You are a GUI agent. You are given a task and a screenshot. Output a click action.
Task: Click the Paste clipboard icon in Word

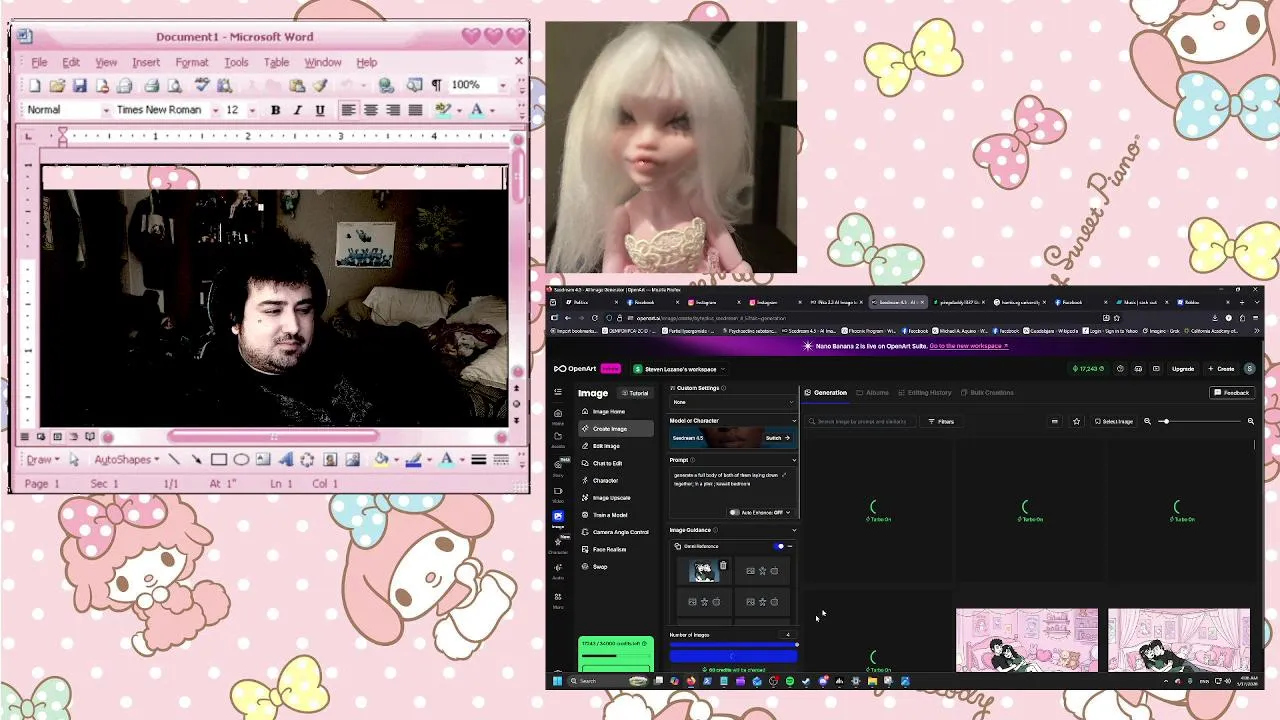tap(297, 86)
